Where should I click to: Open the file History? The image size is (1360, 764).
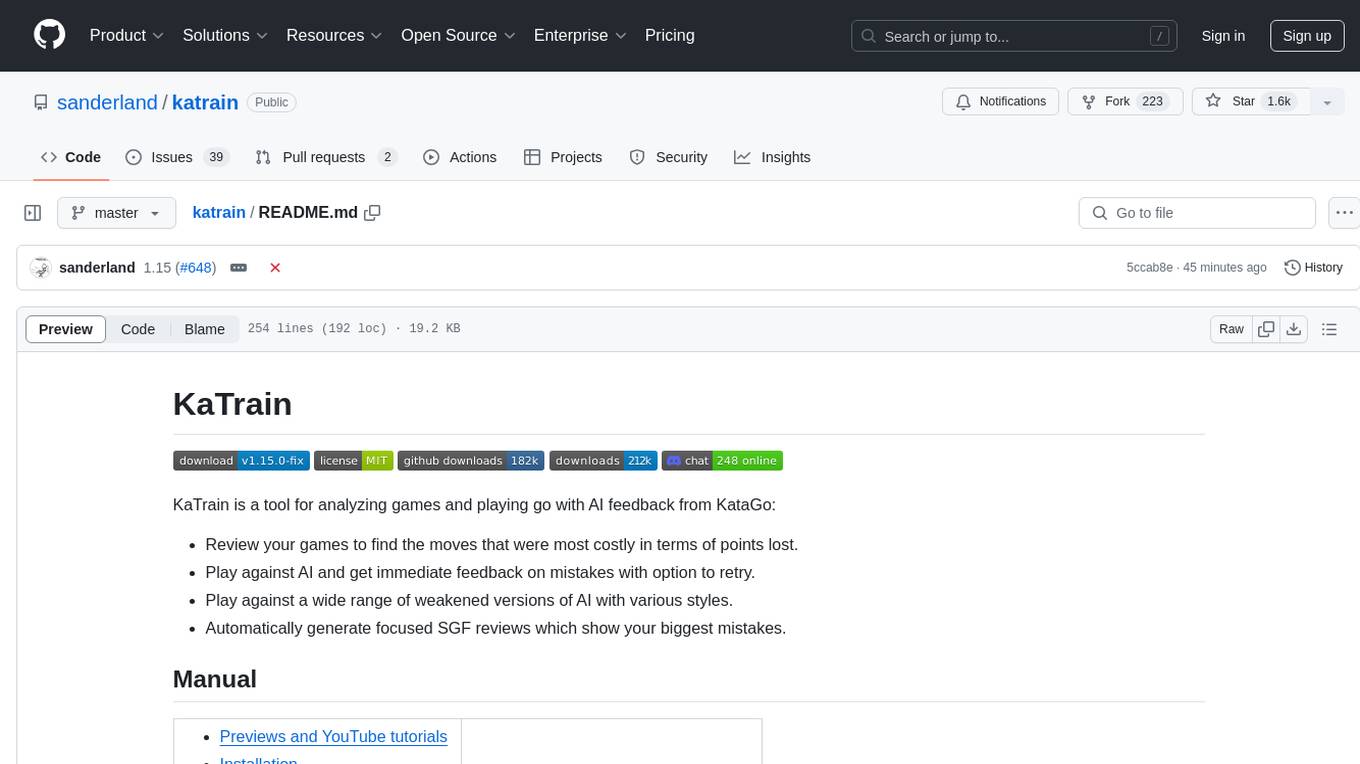(x=1313, y=268)
